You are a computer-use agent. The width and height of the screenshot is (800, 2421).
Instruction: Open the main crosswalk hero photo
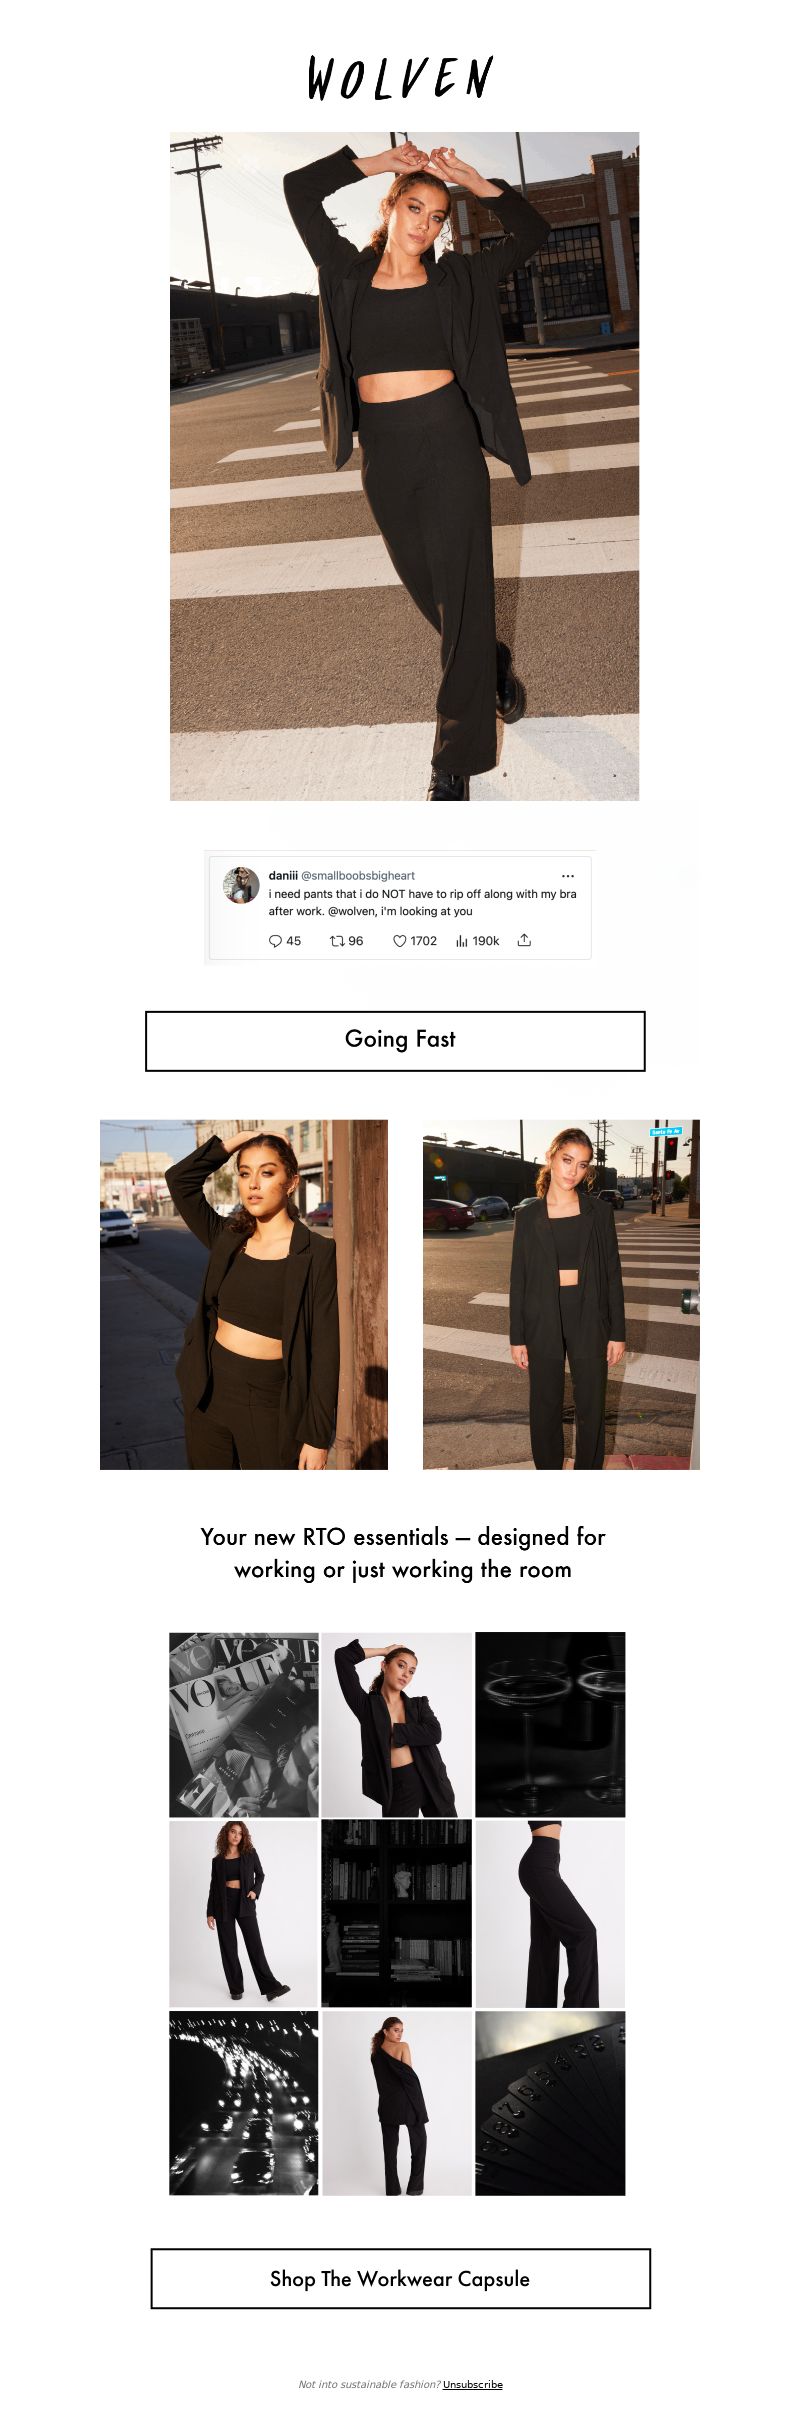point(404,466)
